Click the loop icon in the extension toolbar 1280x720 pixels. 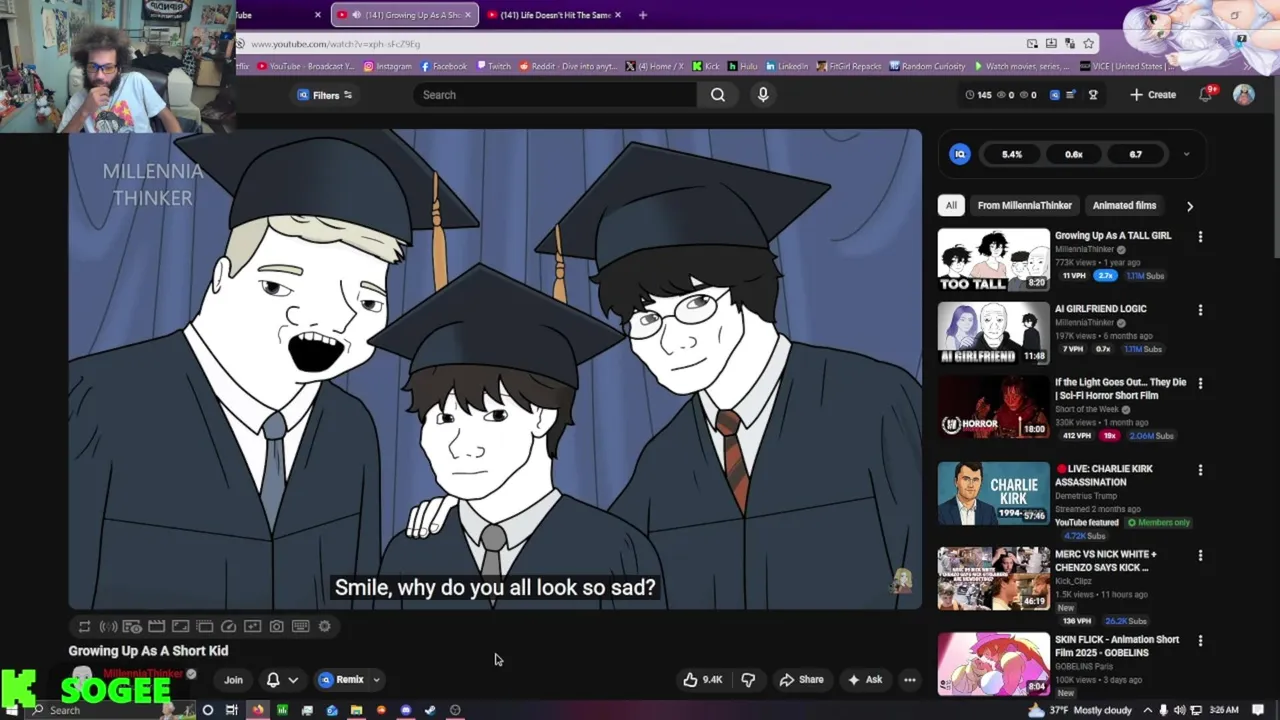coord(84,626)
